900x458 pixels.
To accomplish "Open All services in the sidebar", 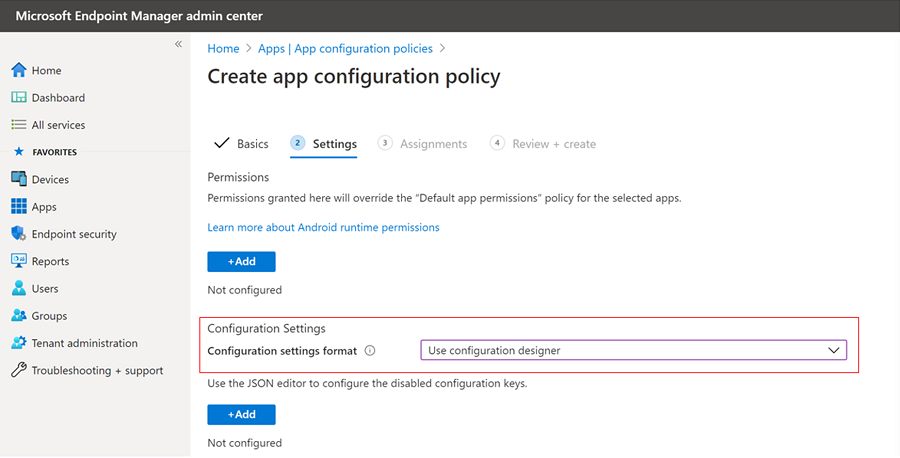I will (58, 125).
